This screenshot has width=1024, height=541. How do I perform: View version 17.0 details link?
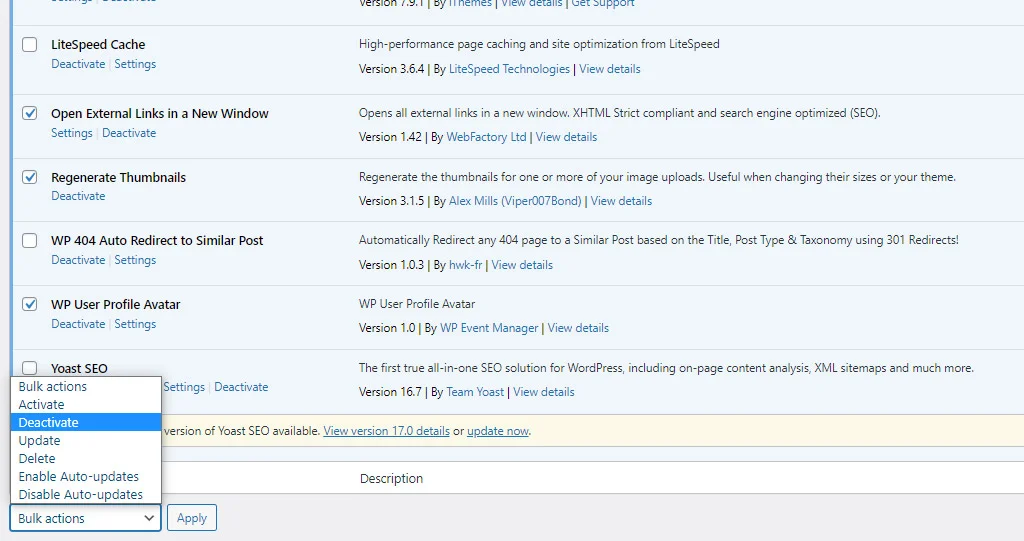[386, 431]
